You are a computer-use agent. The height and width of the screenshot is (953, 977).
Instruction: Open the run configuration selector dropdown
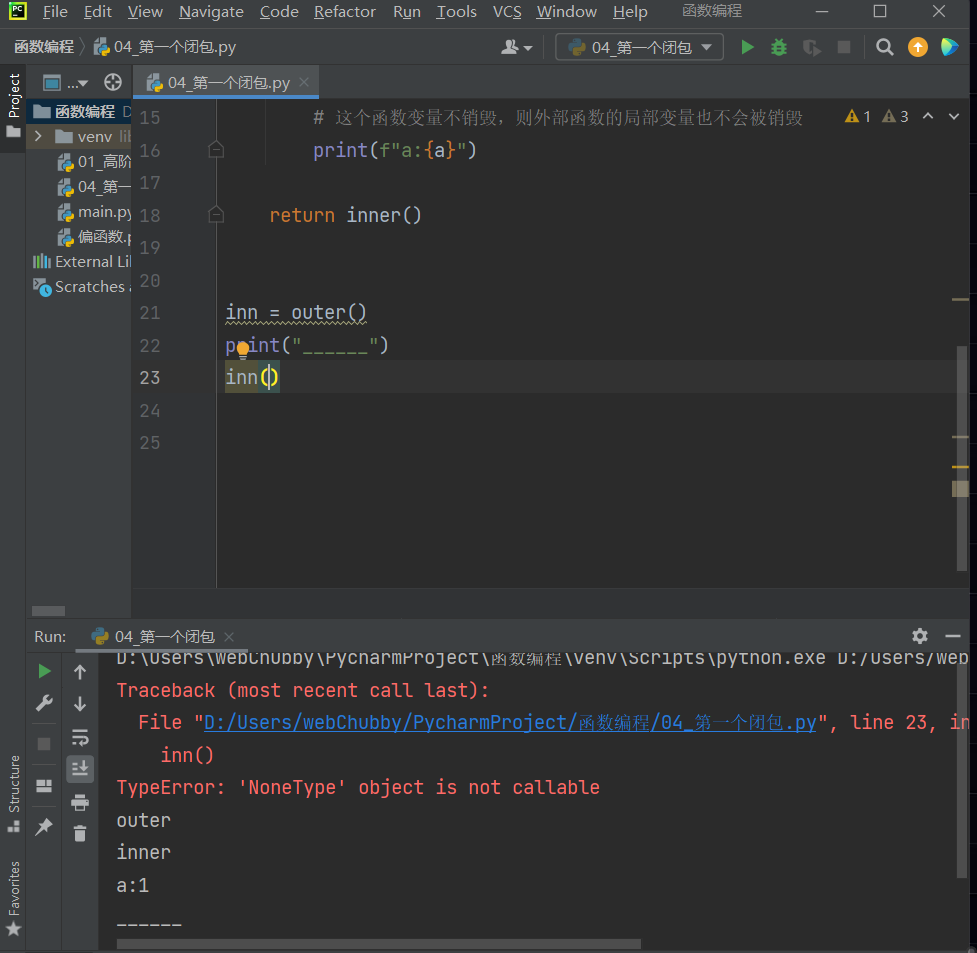coord(639,47)
